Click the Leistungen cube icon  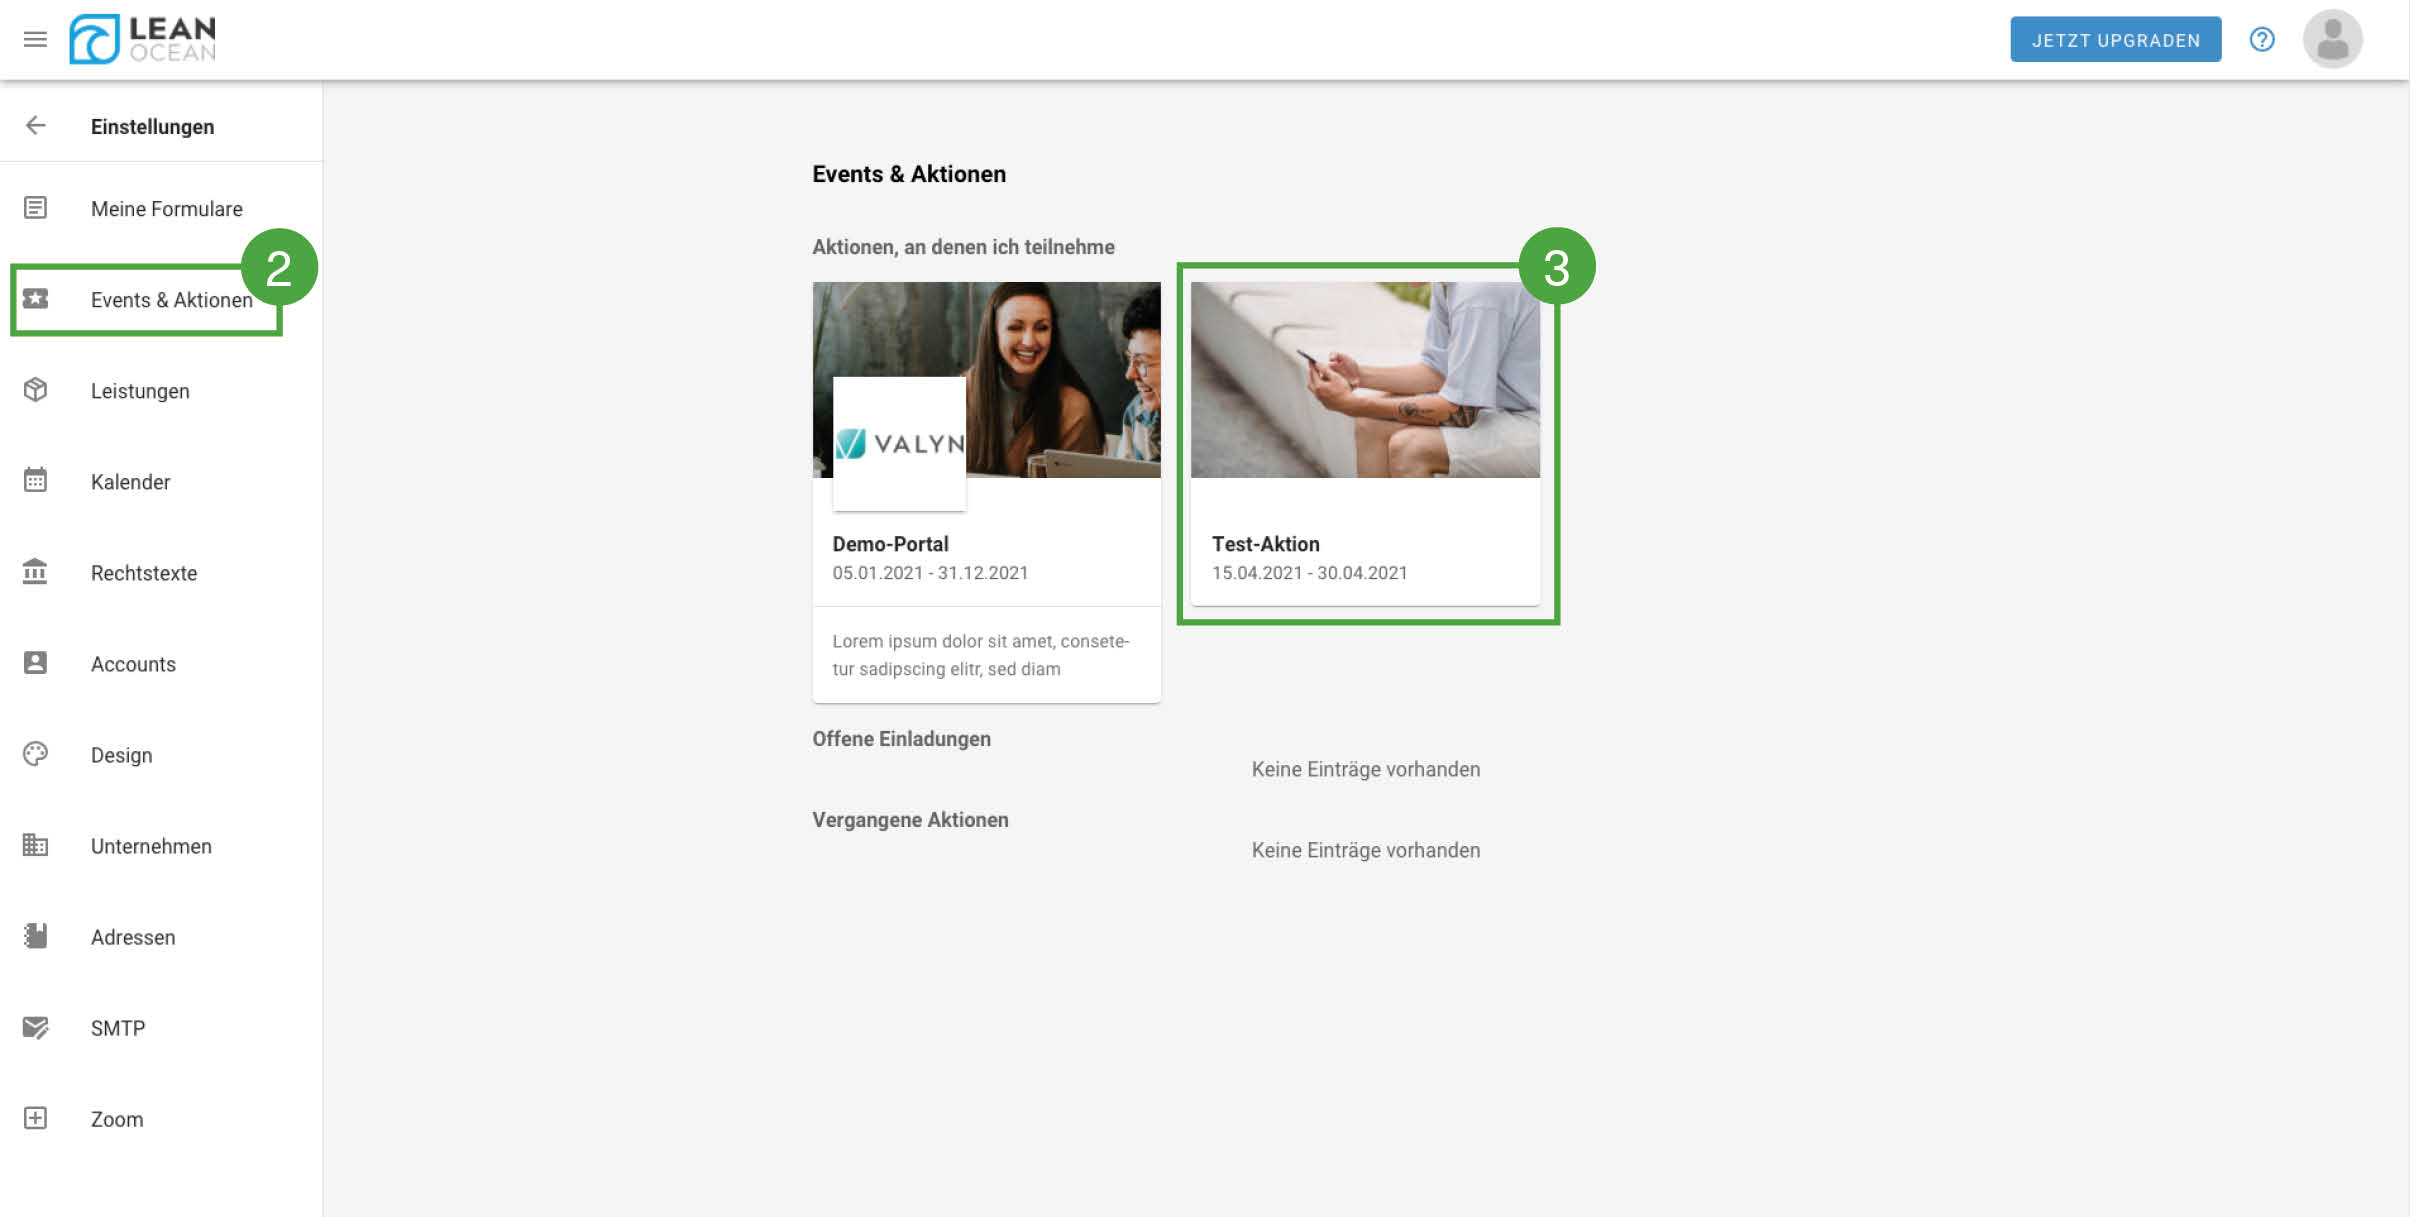[35, 390]
